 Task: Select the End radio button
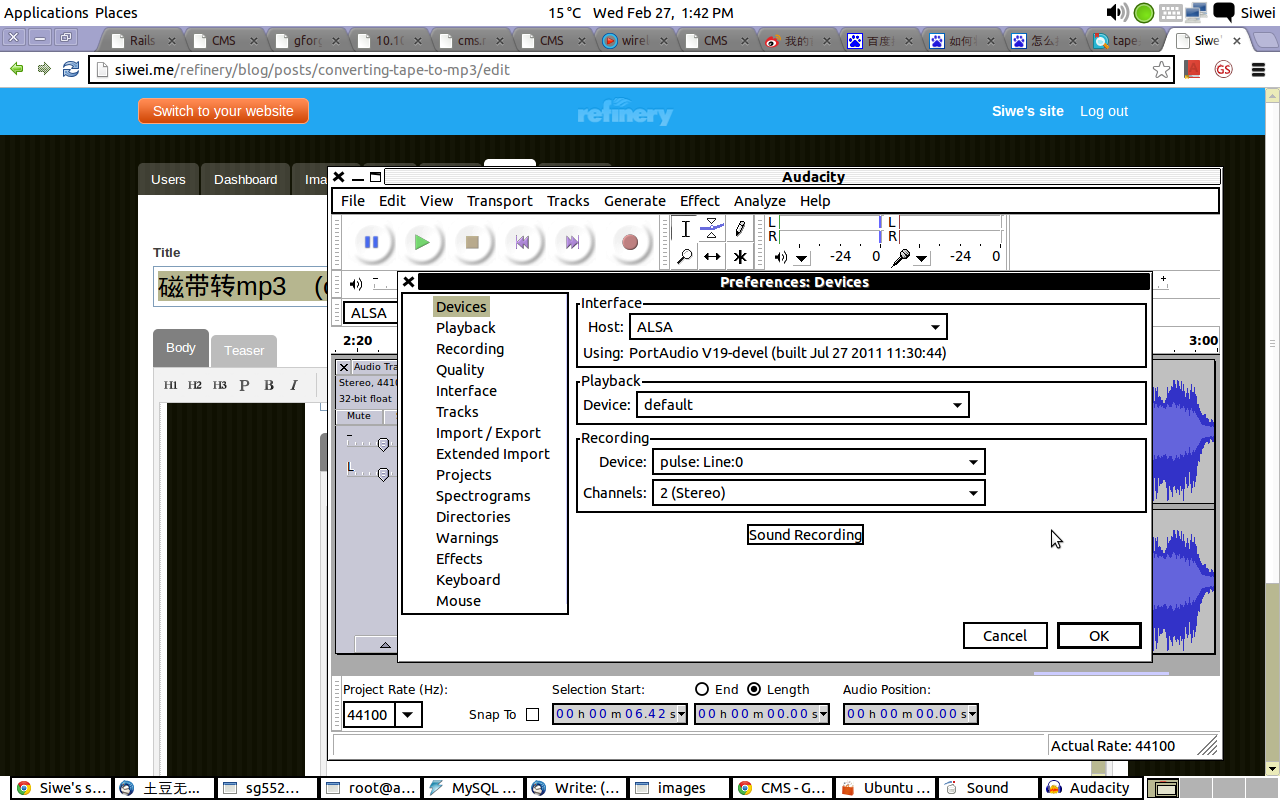[x=703, y=689]
